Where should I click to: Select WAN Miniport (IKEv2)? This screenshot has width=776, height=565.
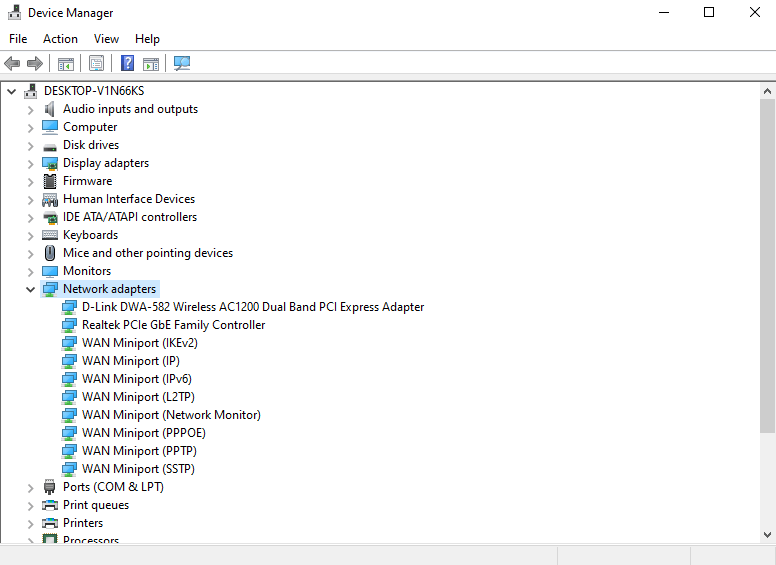(x=140, y=343)
